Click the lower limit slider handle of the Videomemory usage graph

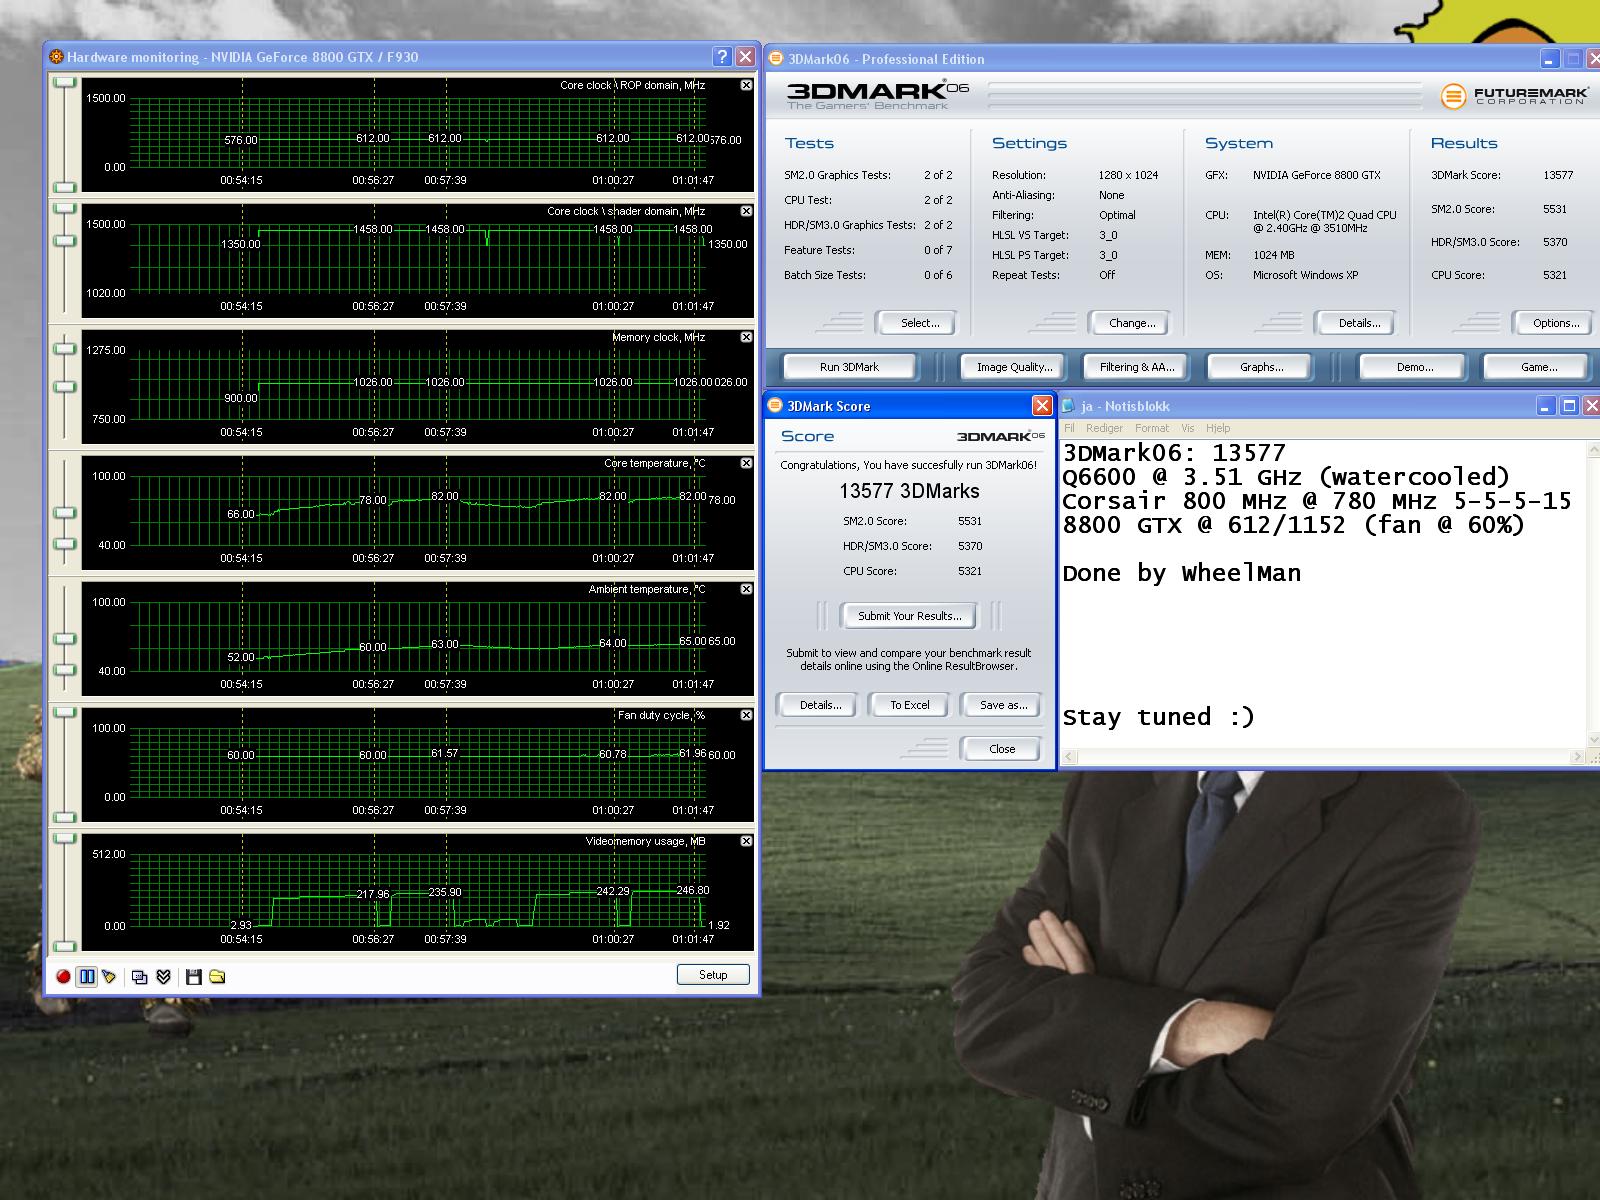[65, 946]
